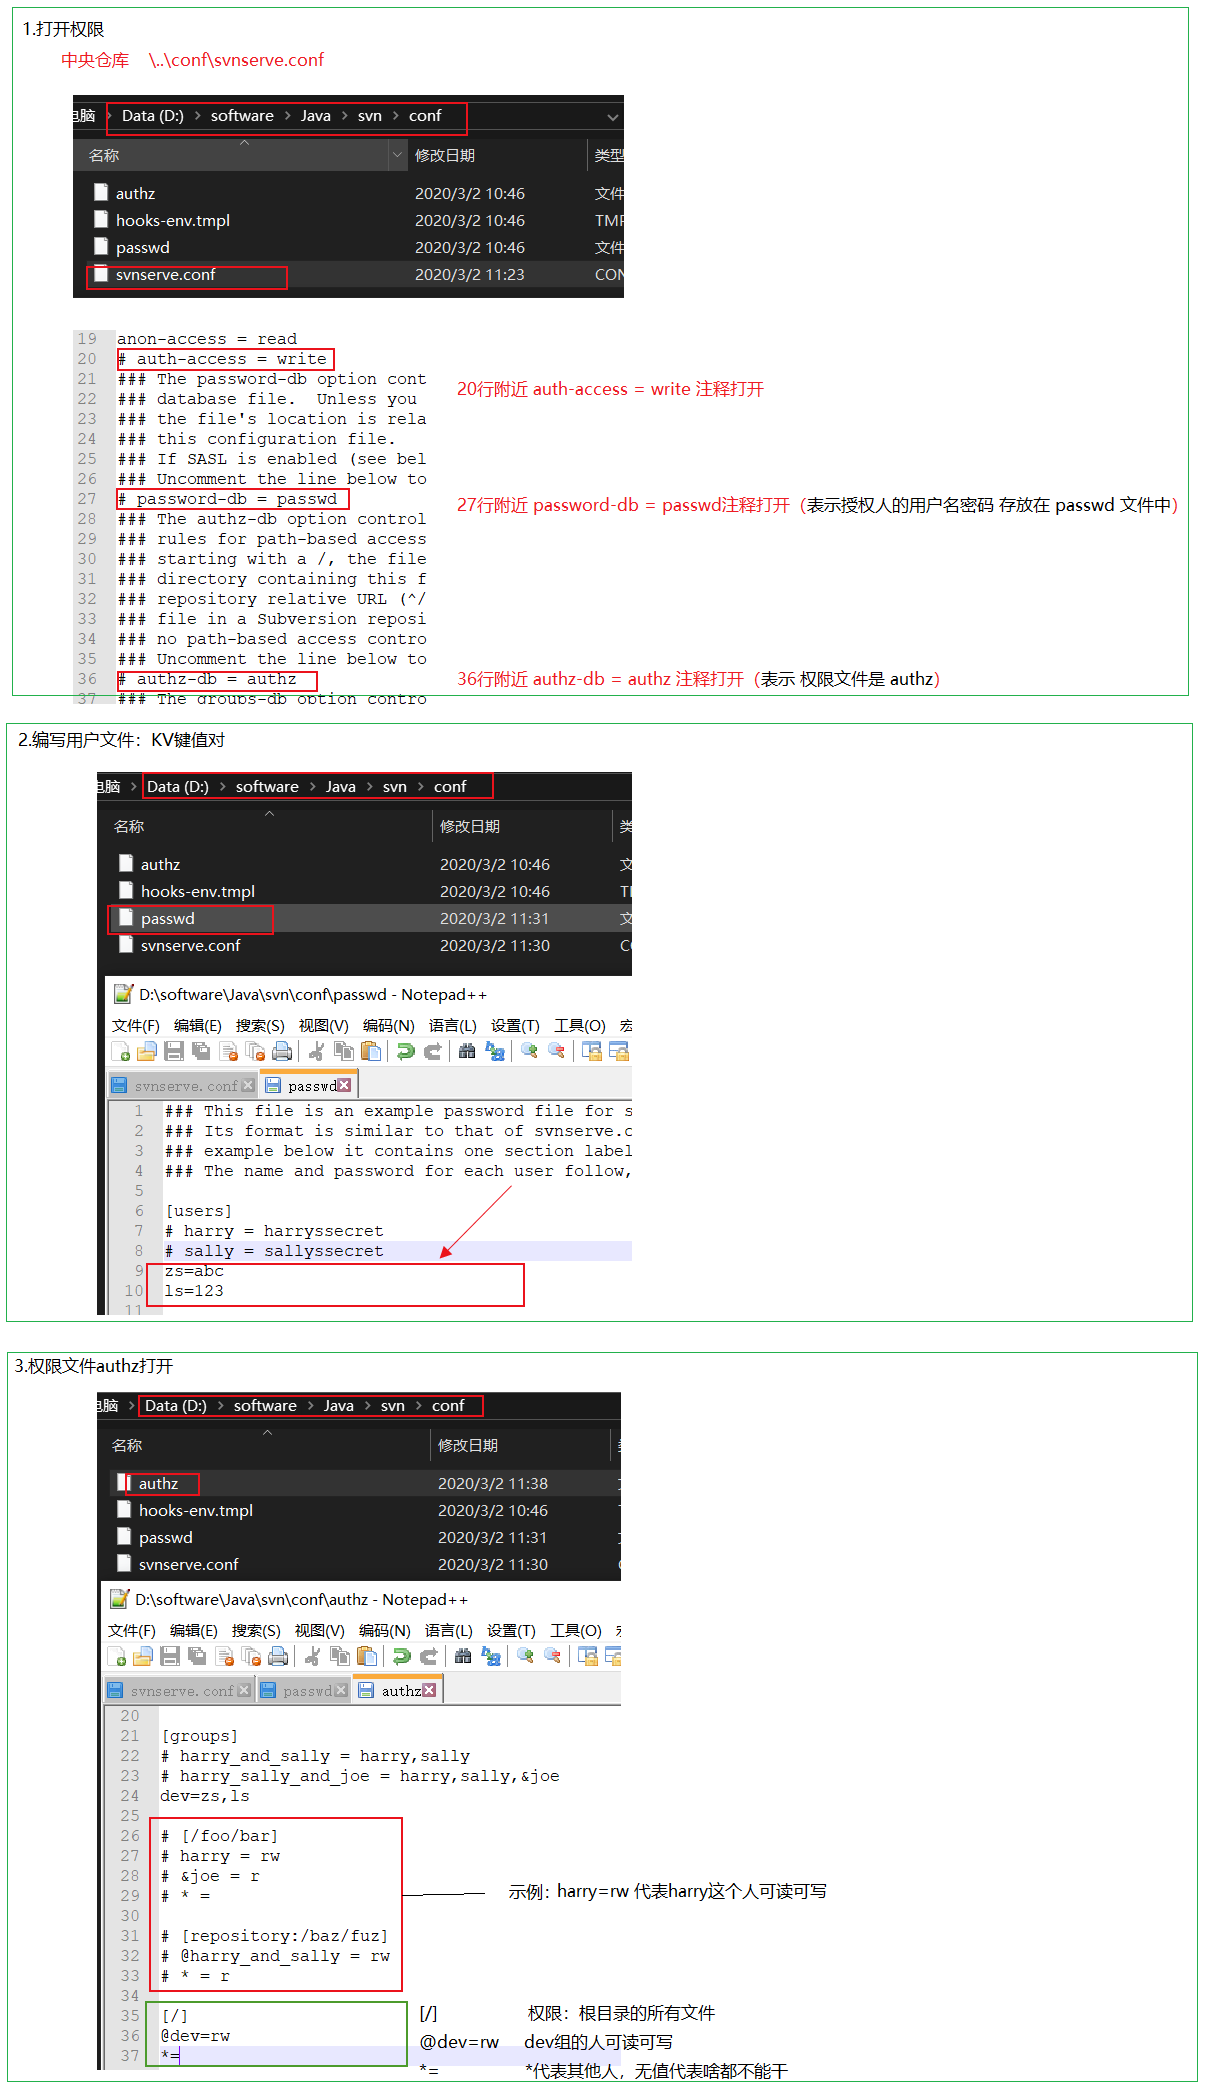This screenshot has width=1208, height=2092.
Task: Click Save icon in authz Notepad++ toolbar
Action: click(x=170, y=1656)
